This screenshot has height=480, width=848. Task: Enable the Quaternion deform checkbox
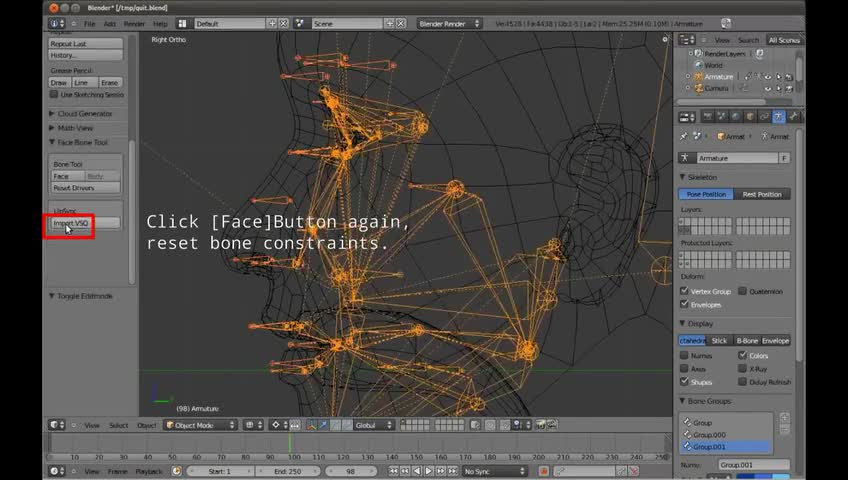click(743, 291)
